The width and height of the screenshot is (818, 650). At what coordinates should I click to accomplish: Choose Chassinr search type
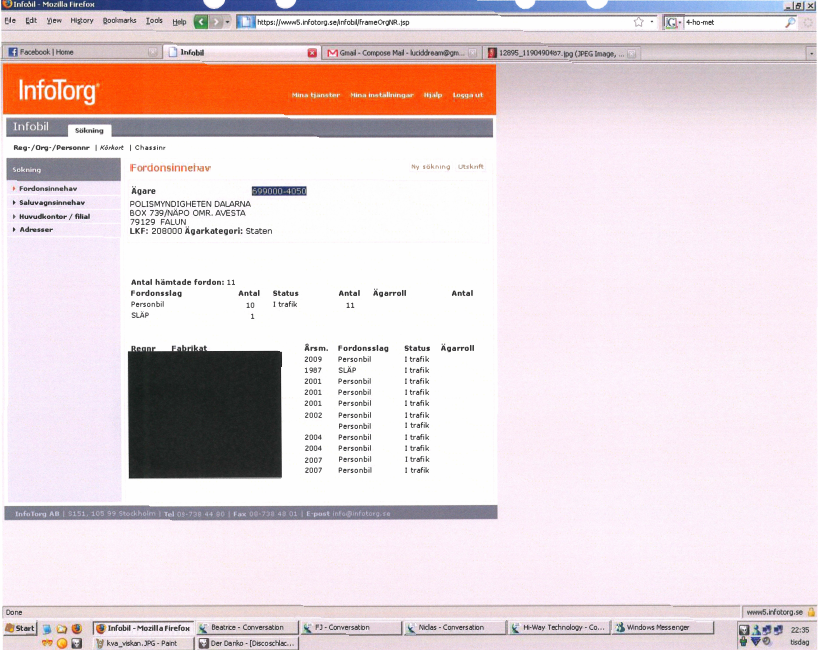point(150,148)
